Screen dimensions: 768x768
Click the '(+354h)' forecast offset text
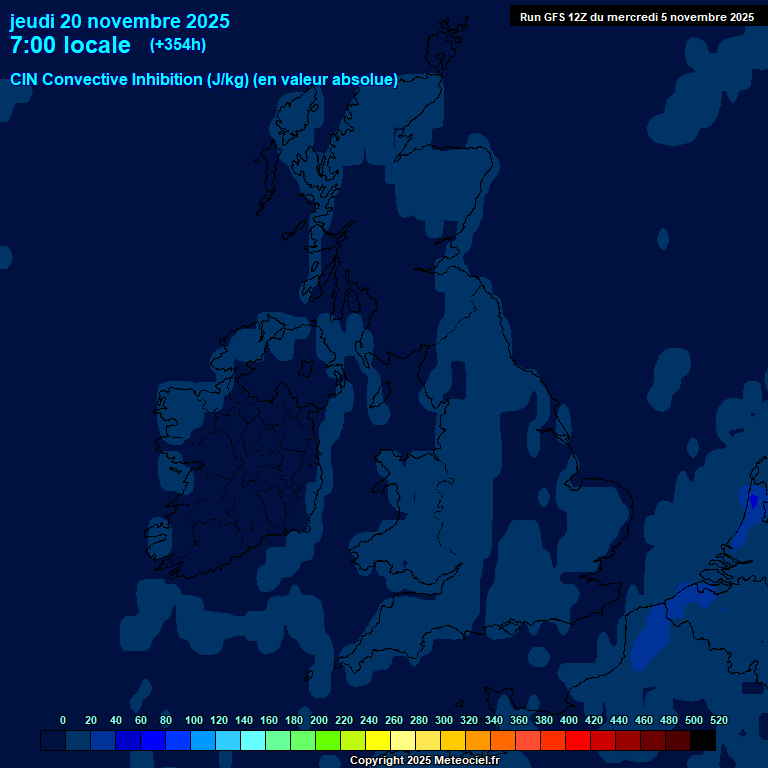tap(178, 45)
